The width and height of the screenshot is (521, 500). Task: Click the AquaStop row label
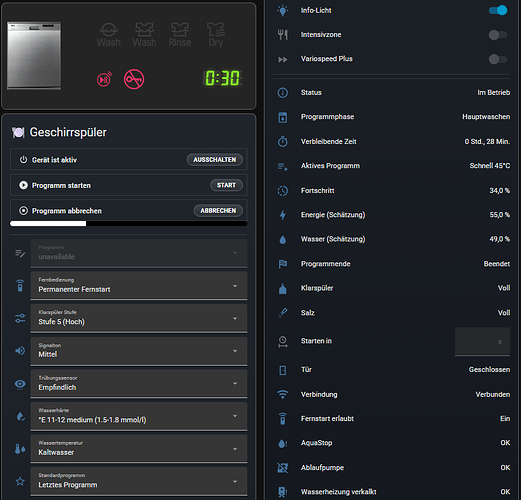316,443
